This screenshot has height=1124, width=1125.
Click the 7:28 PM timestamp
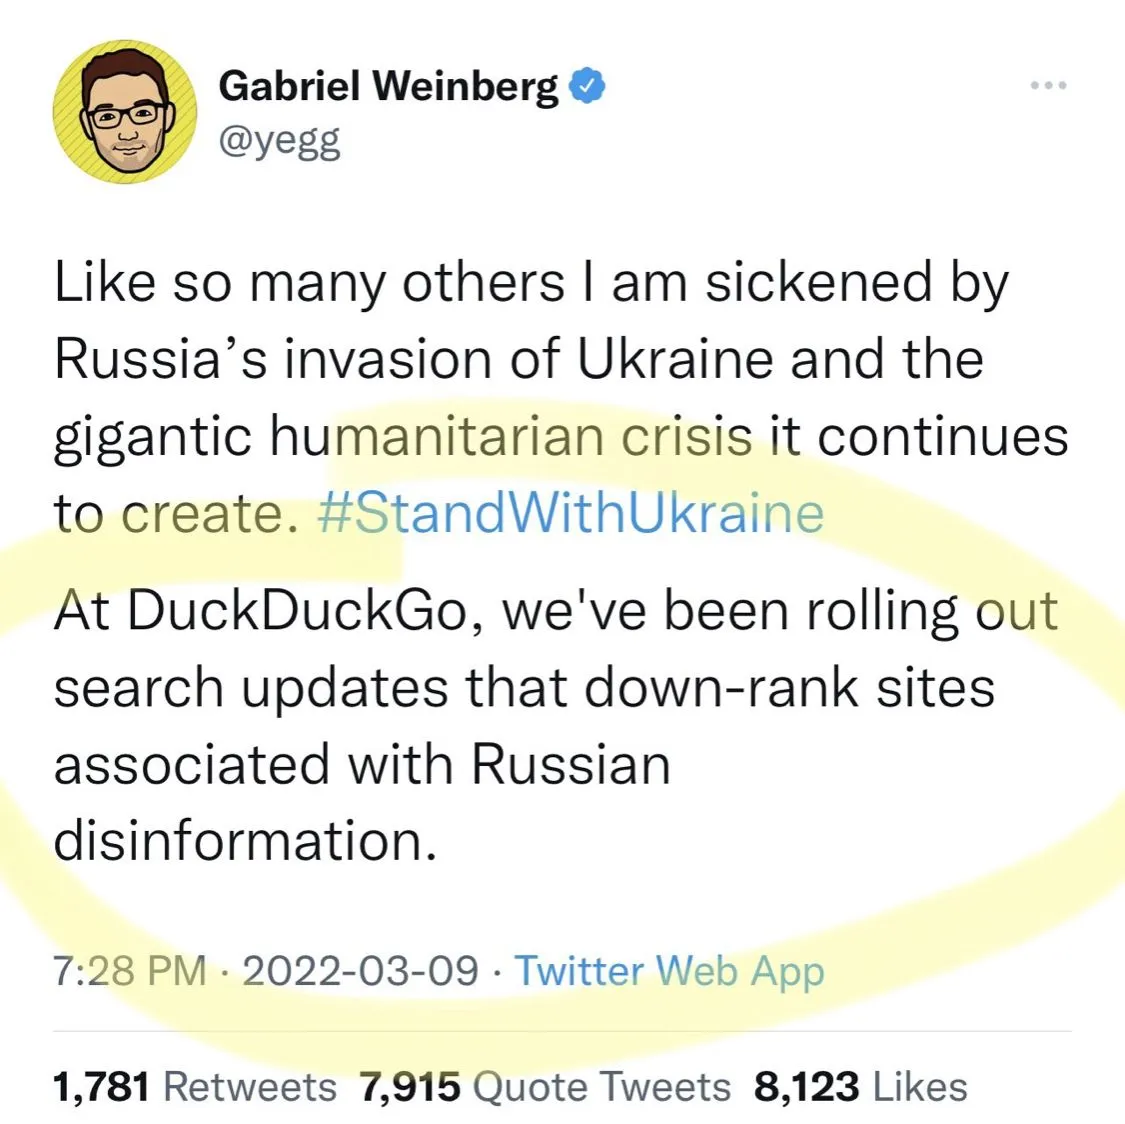[129, 970]
